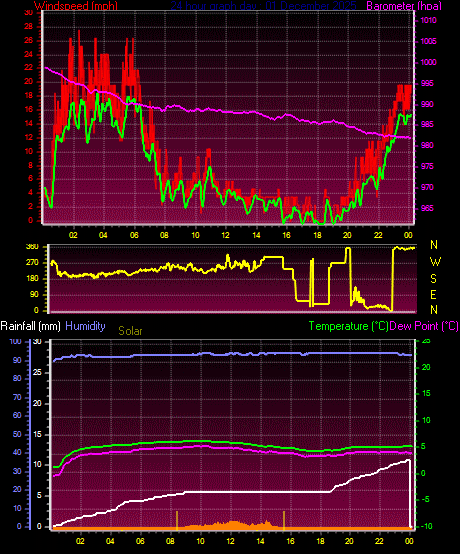Click the Temperature (°C) legend label
The image size is (460, 554).
348,326
